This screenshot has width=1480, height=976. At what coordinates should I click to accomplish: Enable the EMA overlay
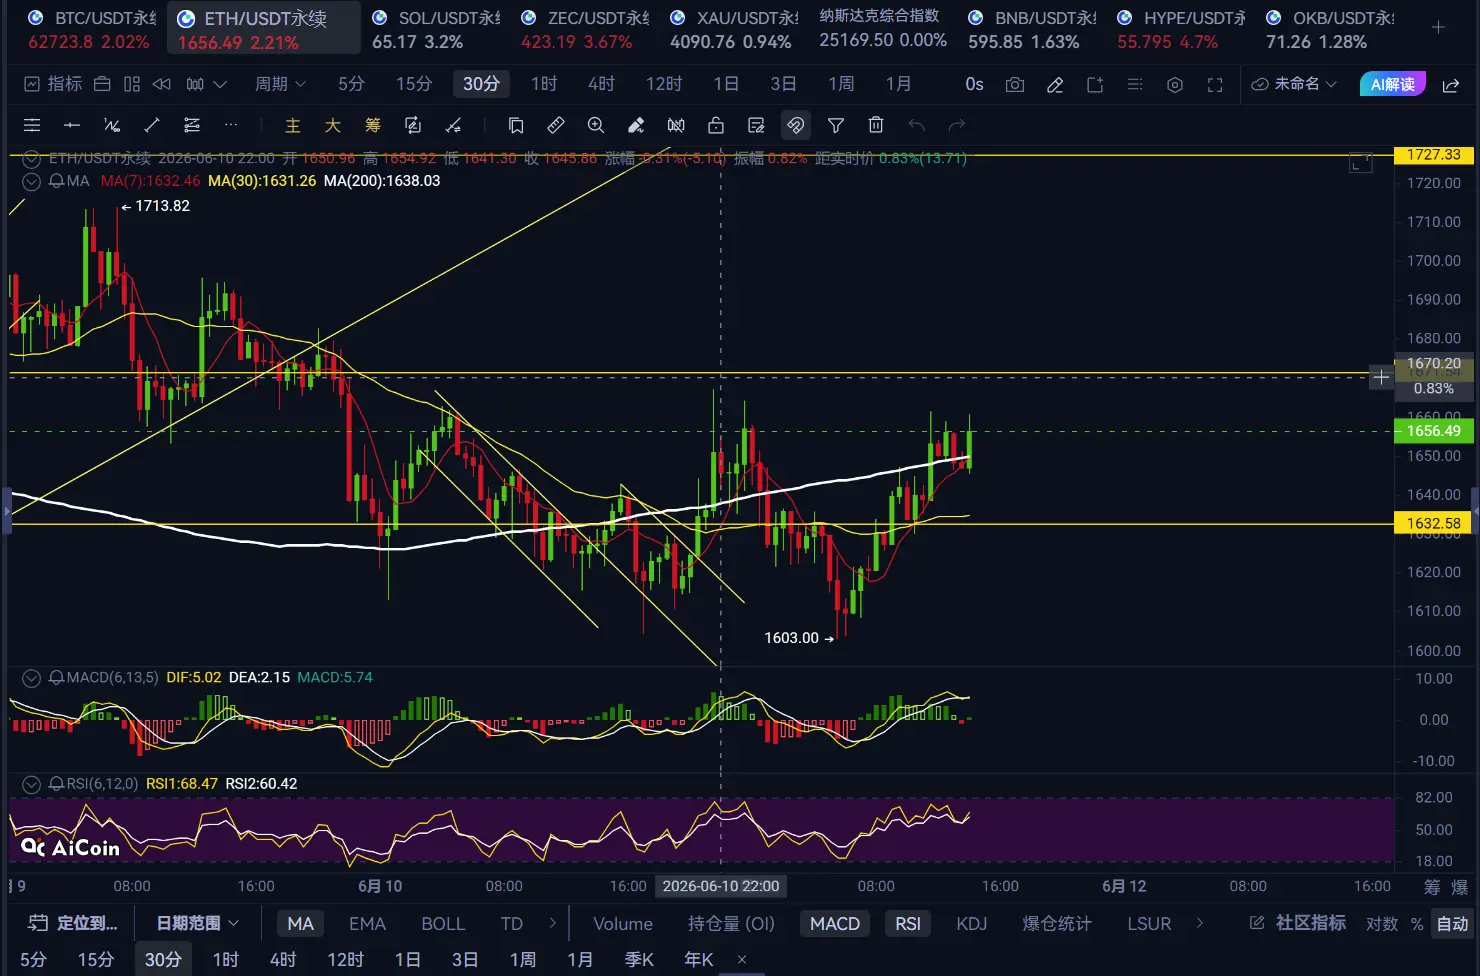point(367,923)
